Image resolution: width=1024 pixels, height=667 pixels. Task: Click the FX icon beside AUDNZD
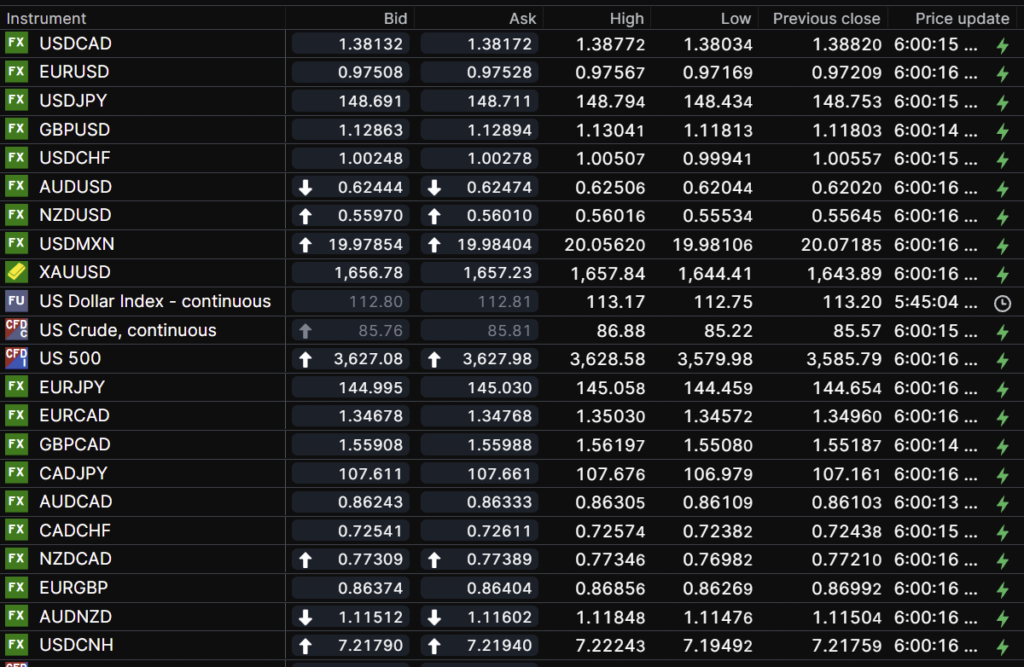(16, 616)
